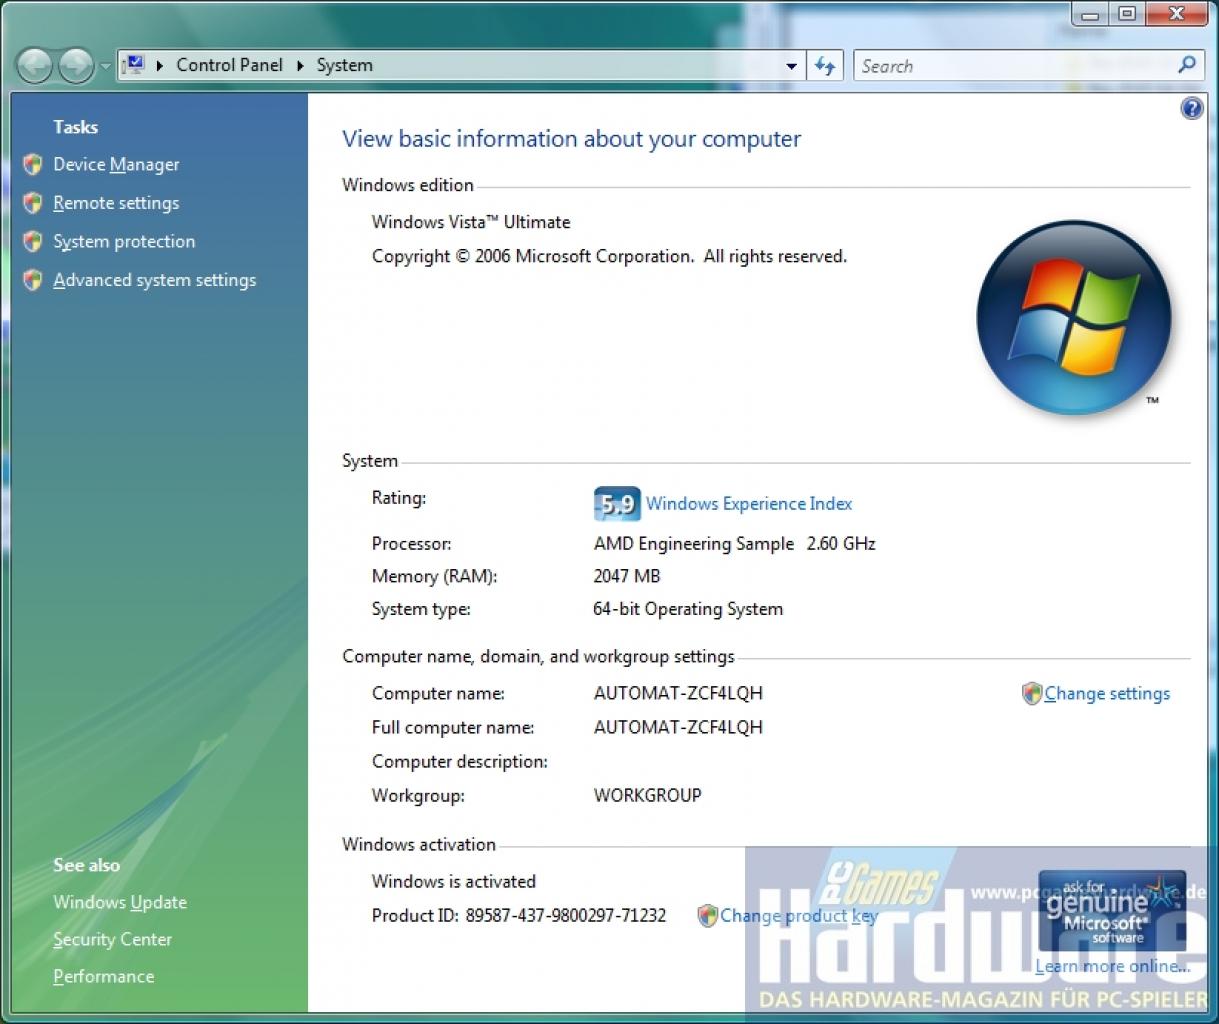Open the address bar history dropdown
1219x1024 pixels.
coord(792,66)
